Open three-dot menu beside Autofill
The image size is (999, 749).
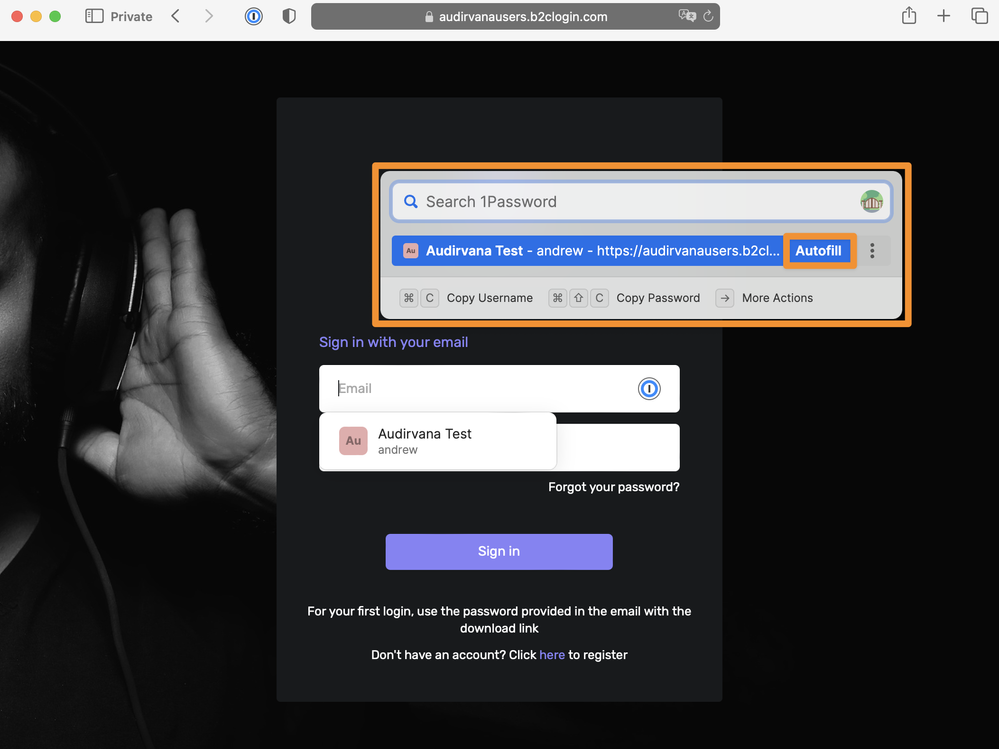point(873,251)
